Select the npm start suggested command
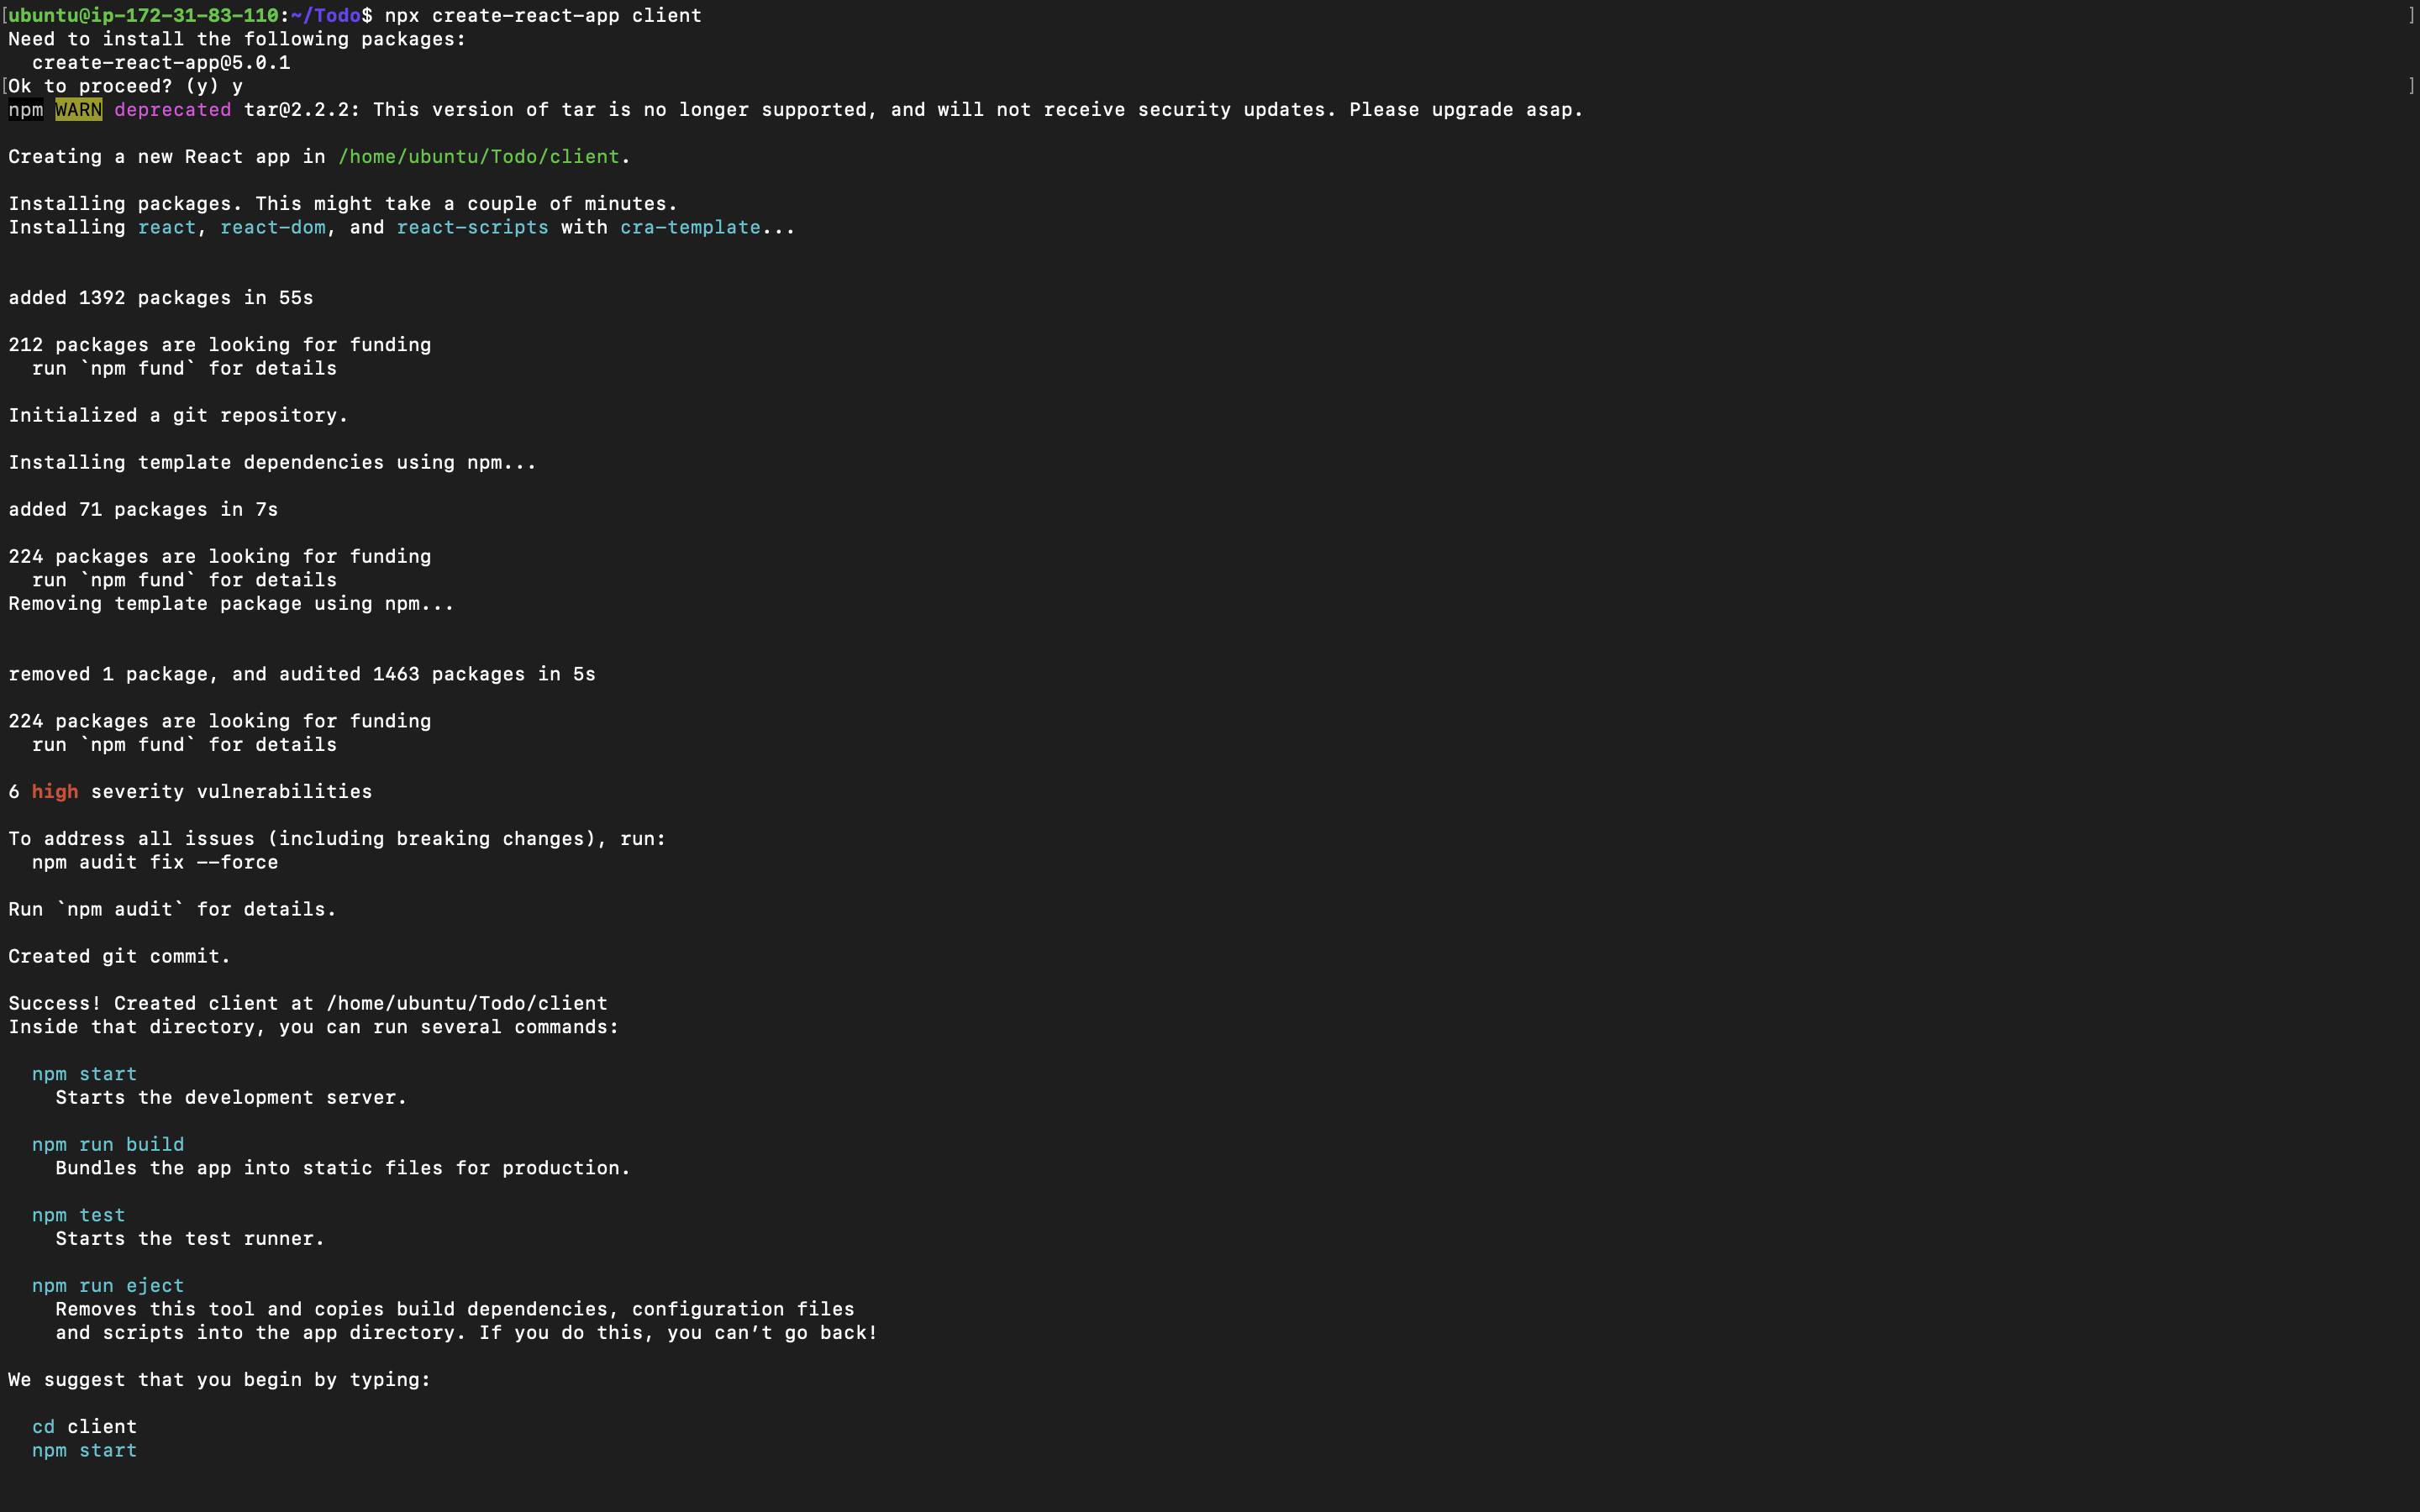Image resolution: width=2420 pixels, height=1512 pixels. tap(84, 1073)
